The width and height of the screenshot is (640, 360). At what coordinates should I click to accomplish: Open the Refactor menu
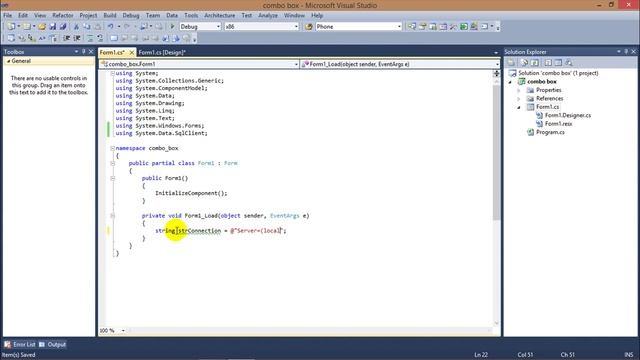[x=63, y=16]
